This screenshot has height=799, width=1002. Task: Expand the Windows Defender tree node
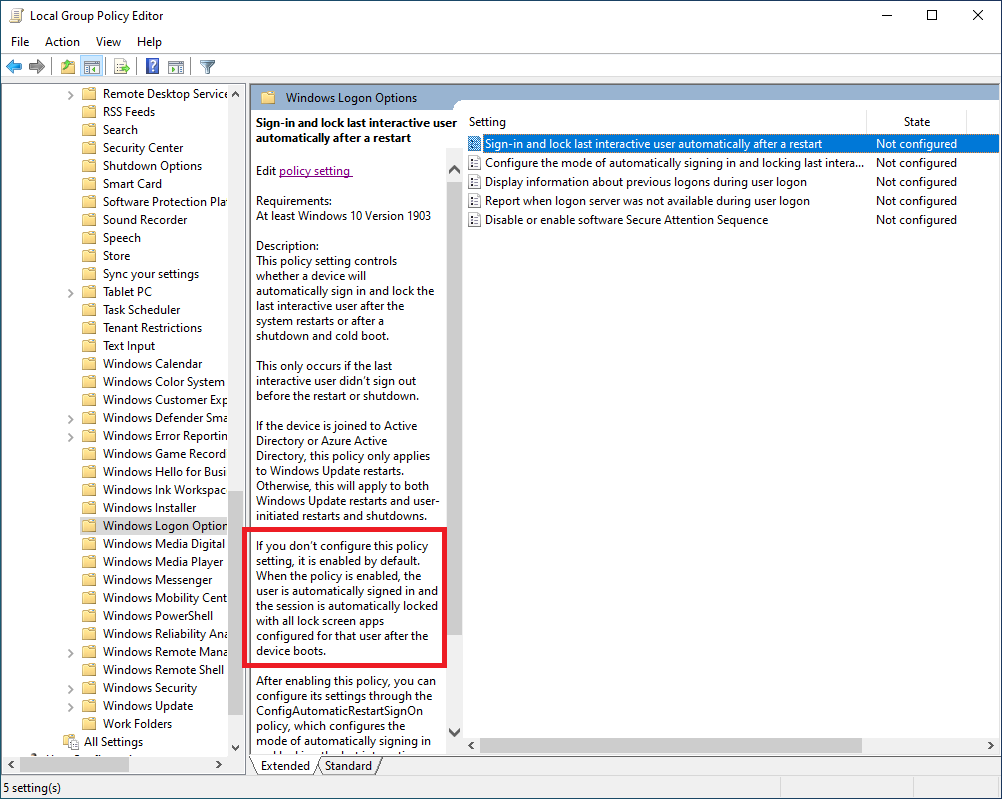coord(68,417)
